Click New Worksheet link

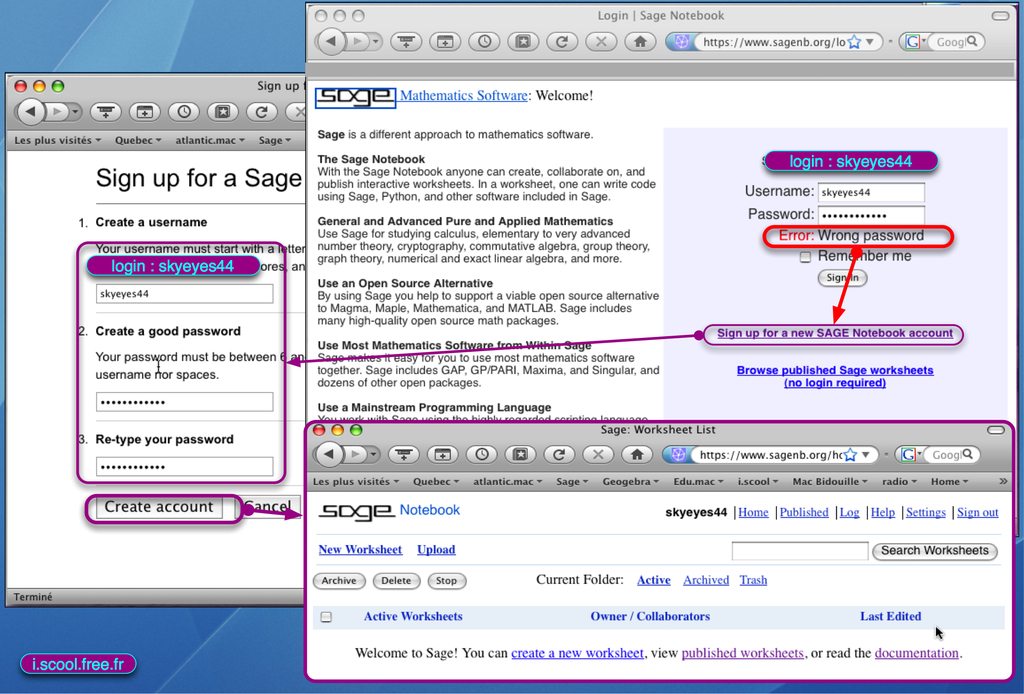360,550
